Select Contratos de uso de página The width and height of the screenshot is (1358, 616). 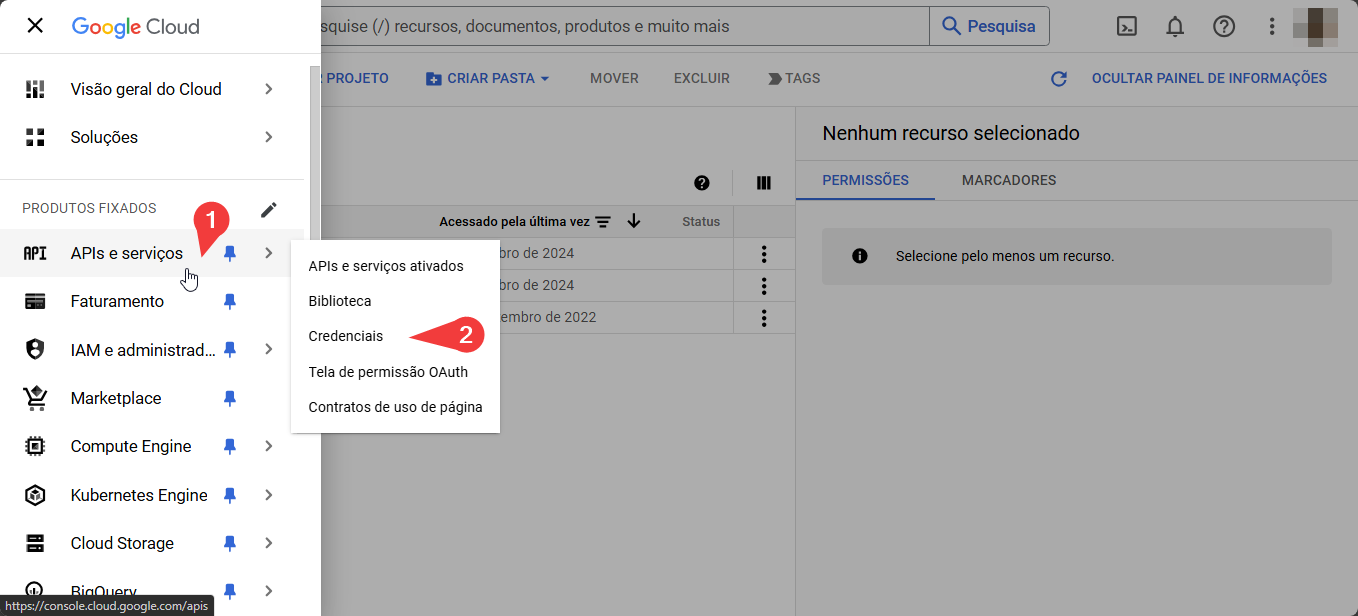click(395, 407)
